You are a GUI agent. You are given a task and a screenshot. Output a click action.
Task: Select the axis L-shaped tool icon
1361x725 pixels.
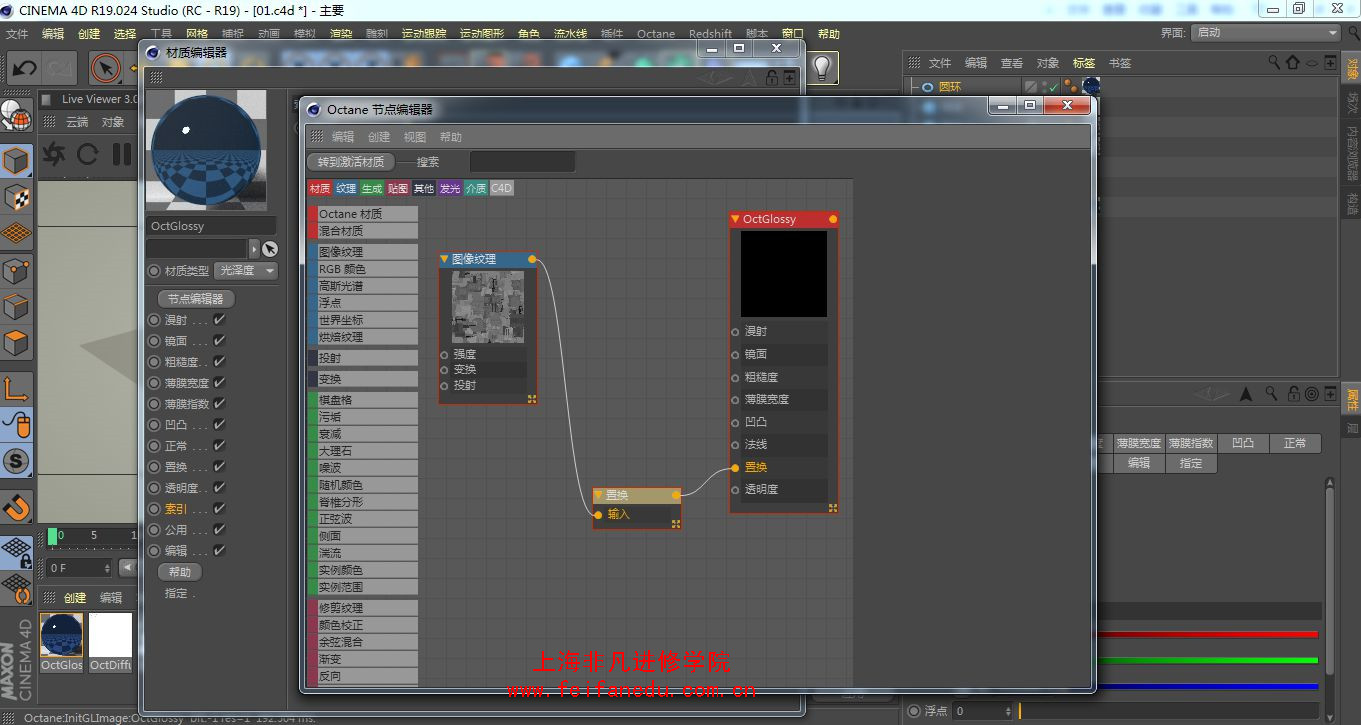[16, 388]
